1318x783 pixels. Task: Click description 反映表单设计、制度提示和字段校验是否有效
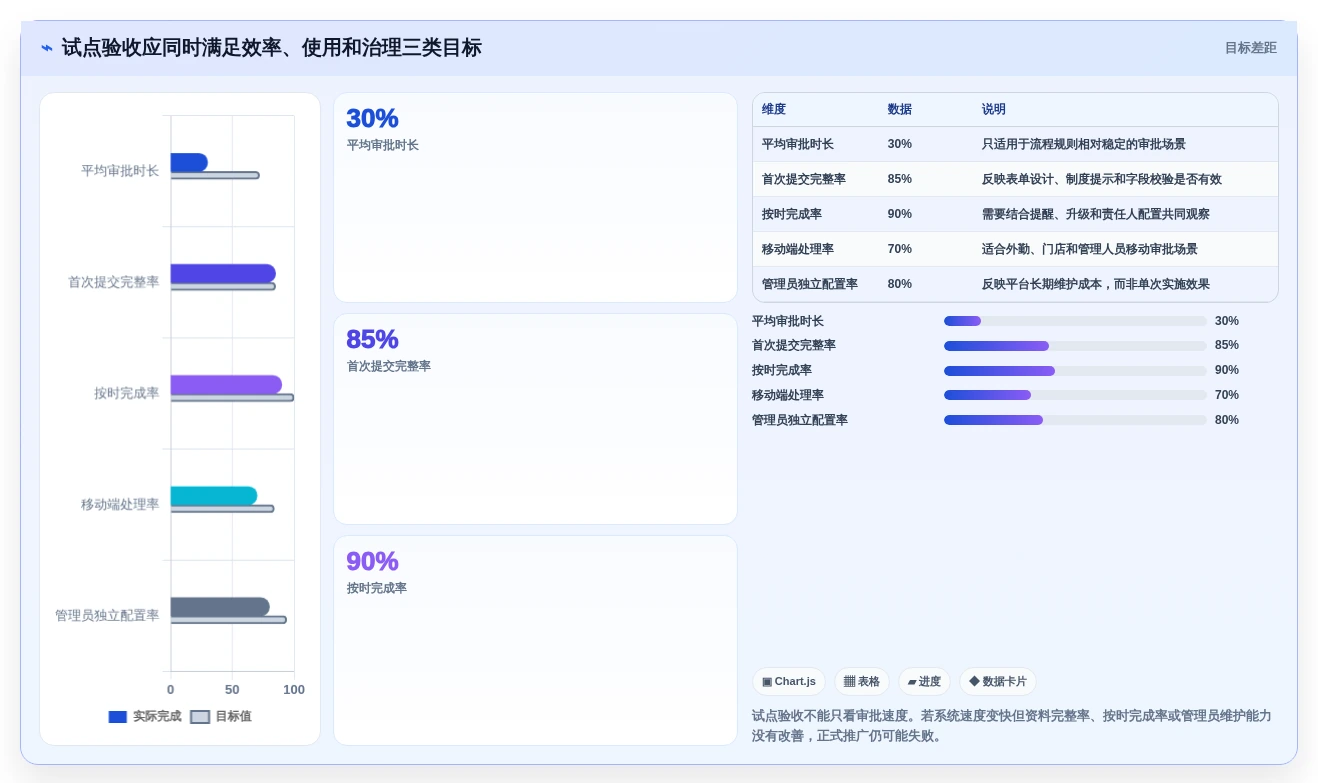pyautogui.click(x=1102, y=179)
